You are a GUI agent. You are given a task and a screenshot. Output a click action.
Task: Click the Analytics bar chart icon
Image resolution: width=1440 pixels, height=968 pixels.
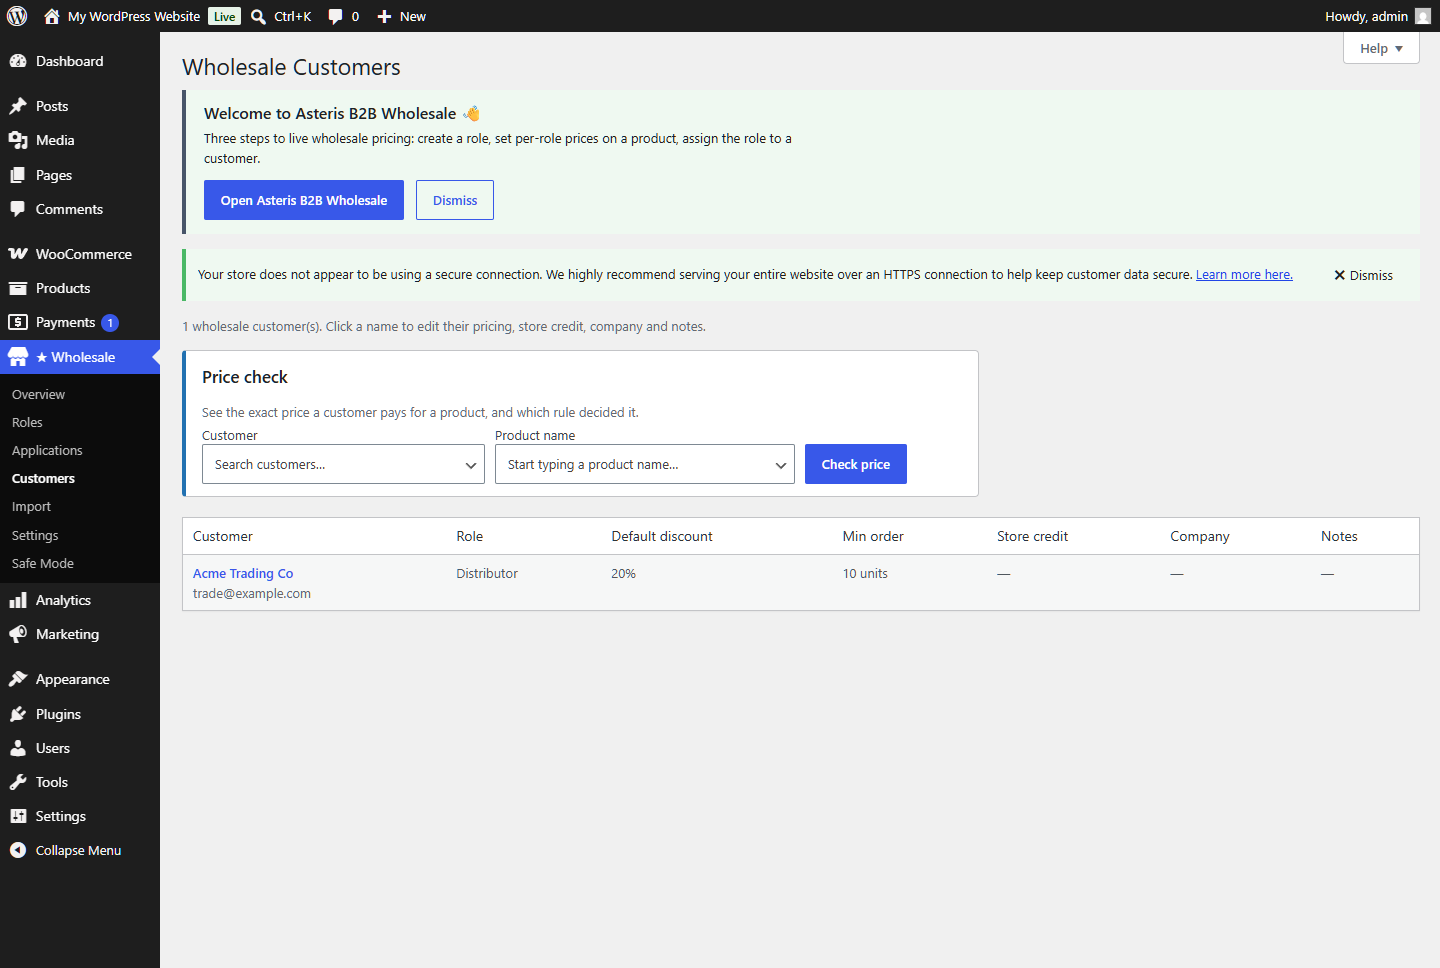(18, 600)
